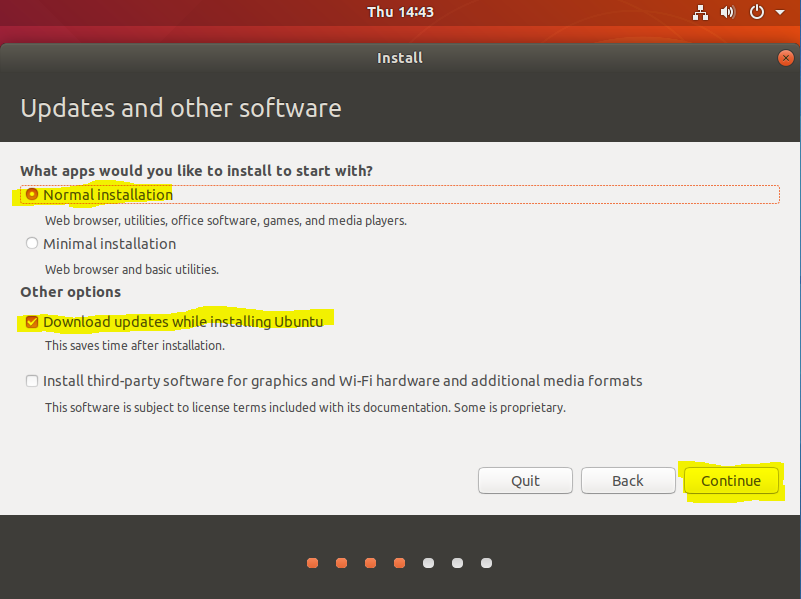Open the power icon in top bar
The width and height of the screenshot is (801, 599).
757,12
